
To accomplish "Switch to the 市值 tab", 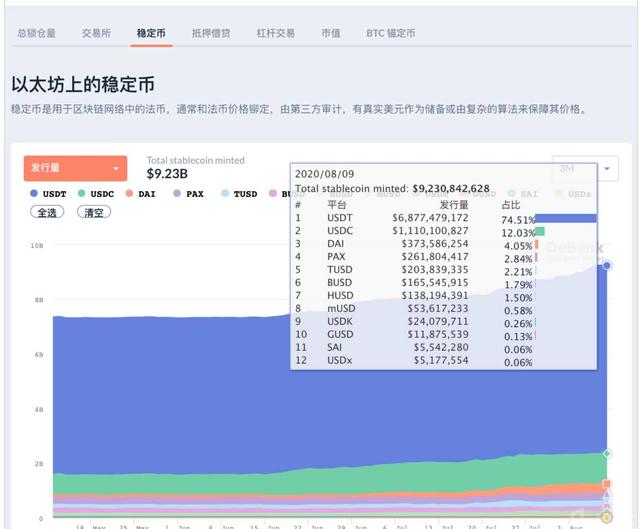I will (x=331, y=33).
